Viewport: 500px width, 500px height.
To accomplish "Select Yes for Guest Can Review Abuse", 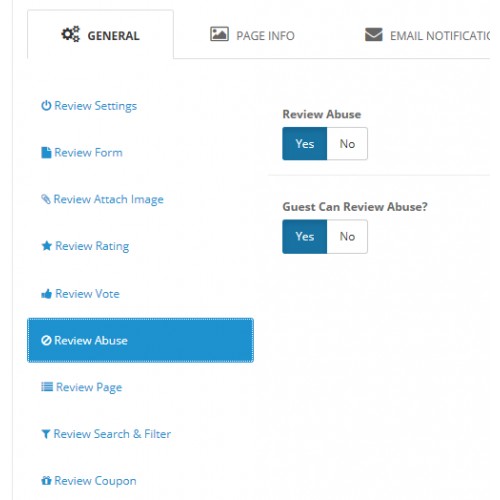I will [305, 236].
